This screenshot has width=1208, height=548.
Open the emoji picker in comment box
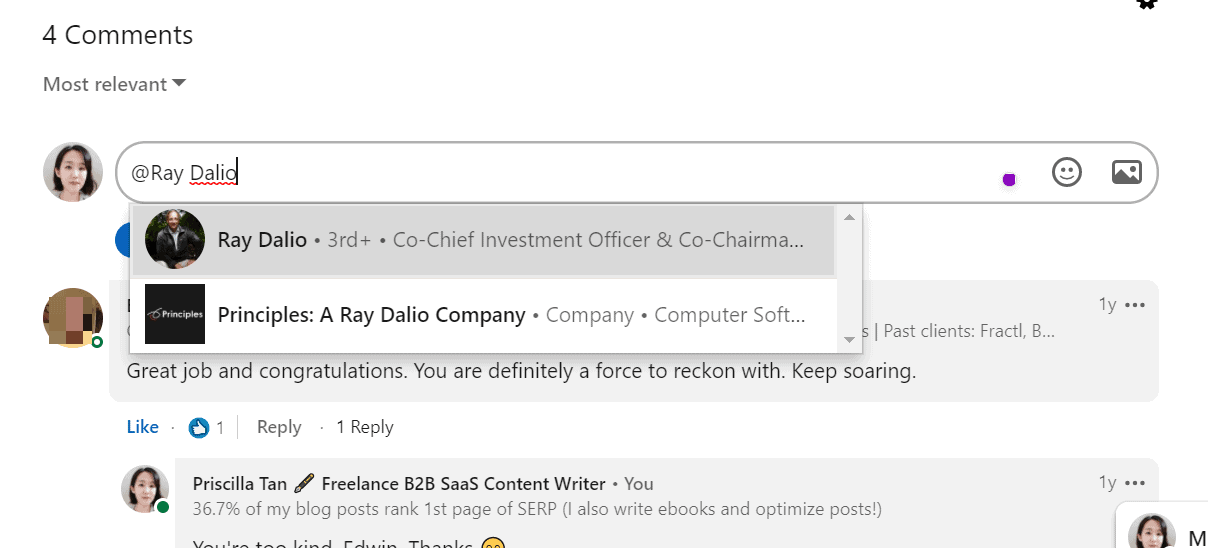click(1067, 172)
